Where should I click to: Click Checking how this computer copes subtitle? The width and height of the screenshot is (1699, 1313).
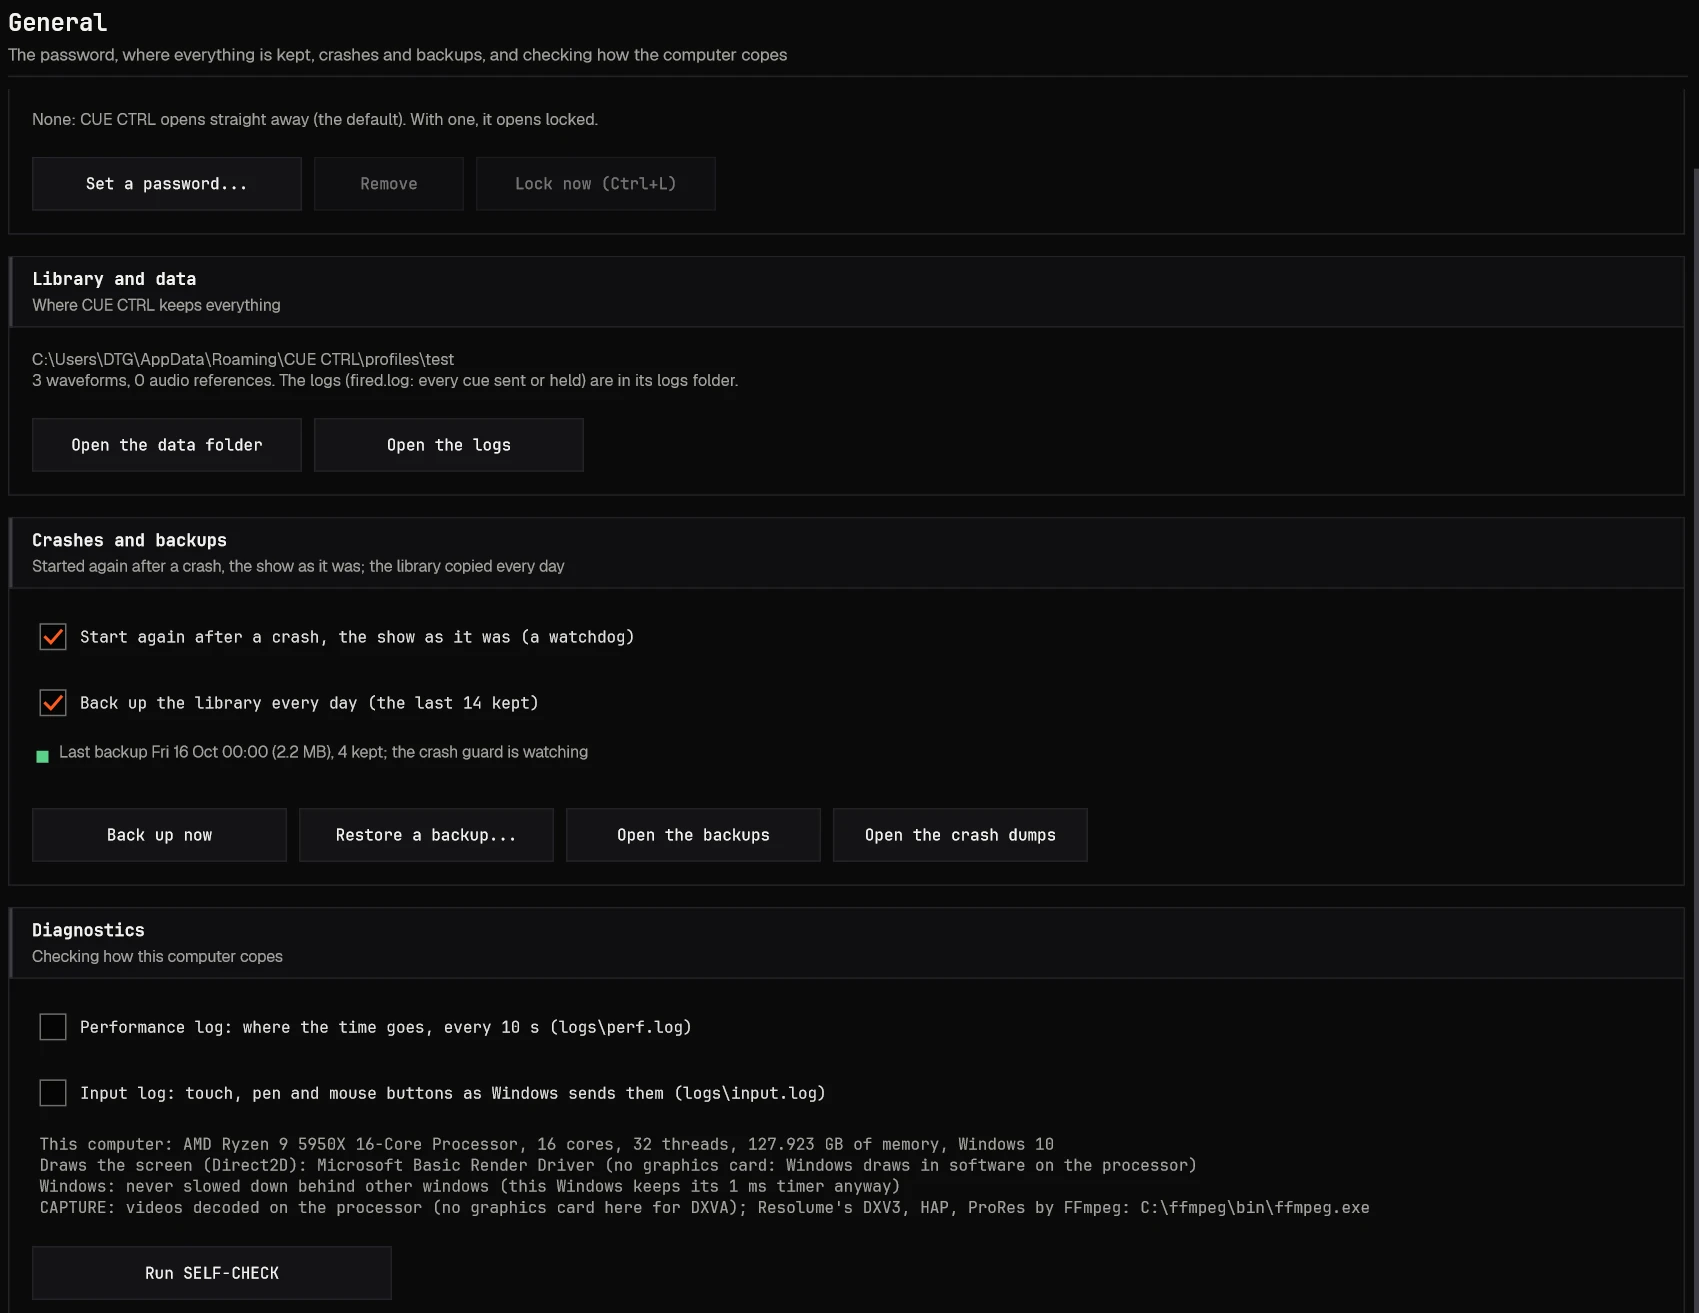157,956
